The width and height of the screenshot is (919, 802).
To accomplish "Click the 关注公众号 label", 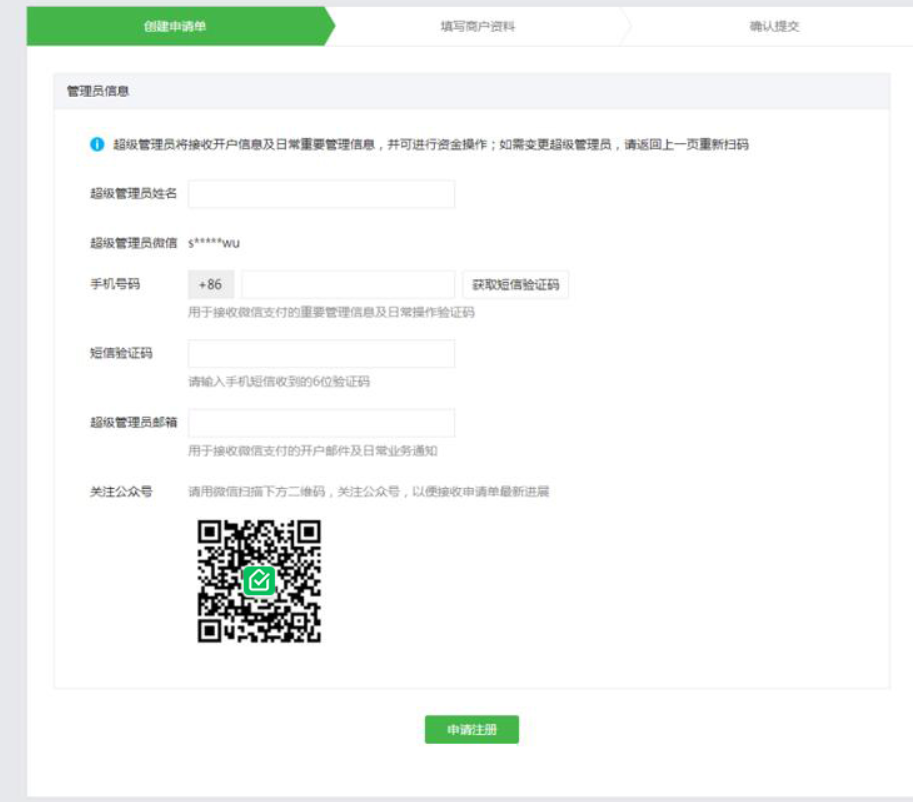I will point(121,491).
